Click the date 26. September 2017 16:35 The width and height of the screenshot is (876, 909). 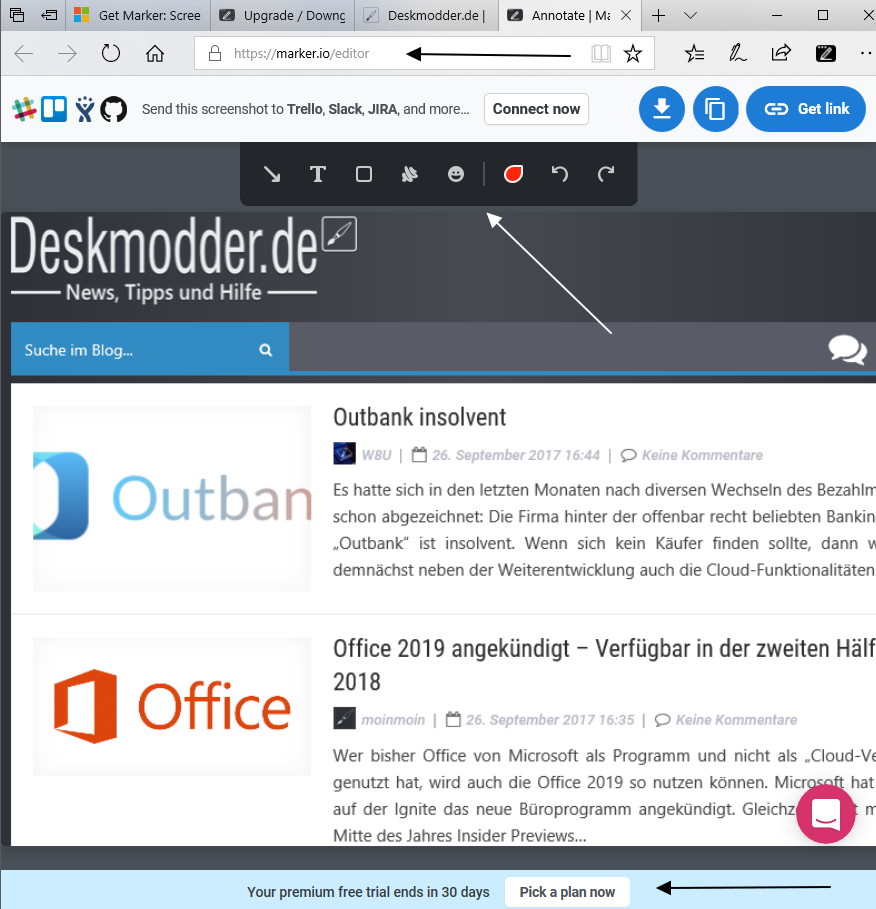click(550, 720)
